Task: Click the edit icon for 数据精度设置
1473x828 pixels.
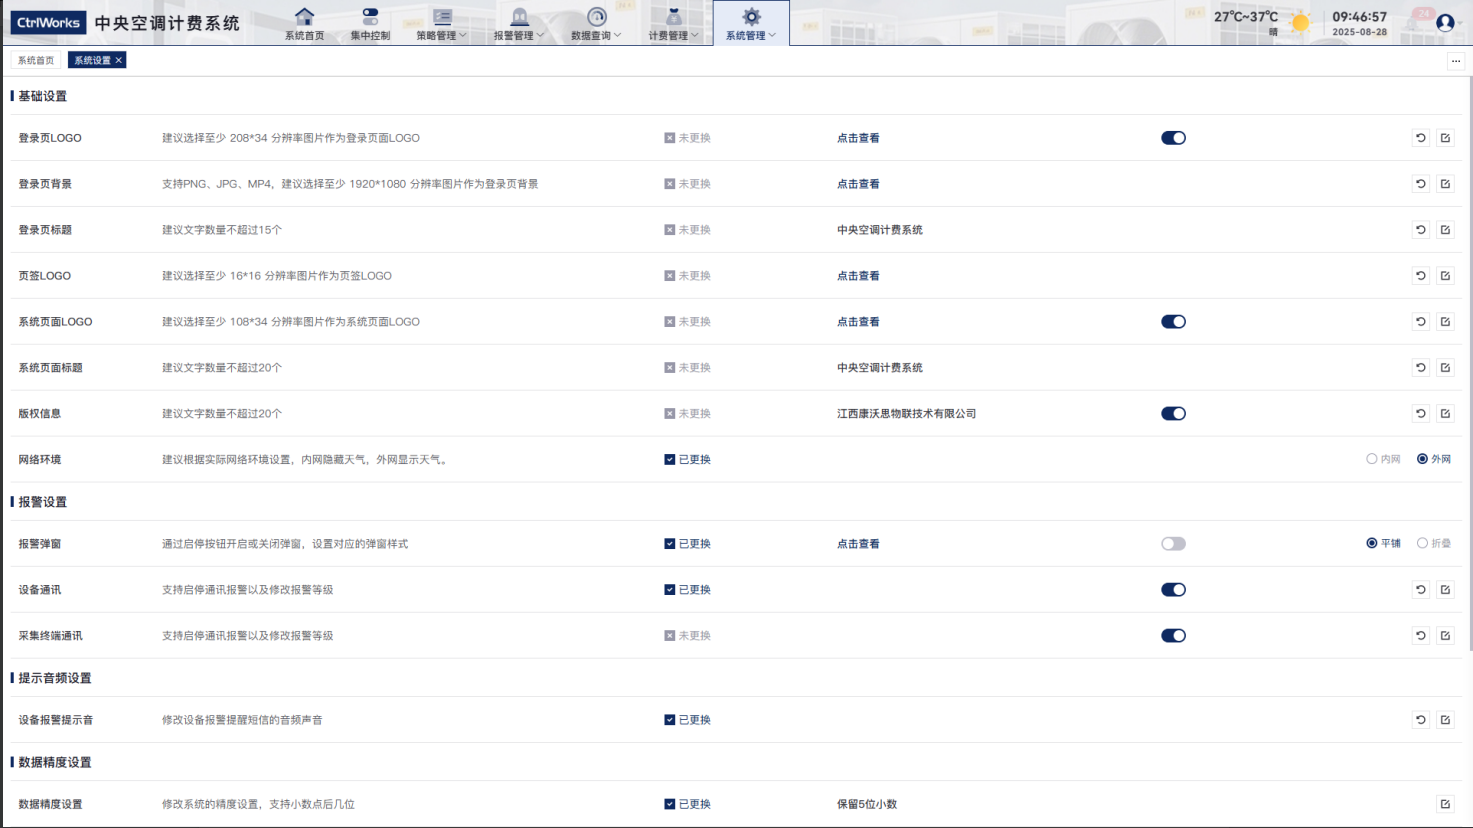Action: pyautogui.click(x=1445, y=804)
